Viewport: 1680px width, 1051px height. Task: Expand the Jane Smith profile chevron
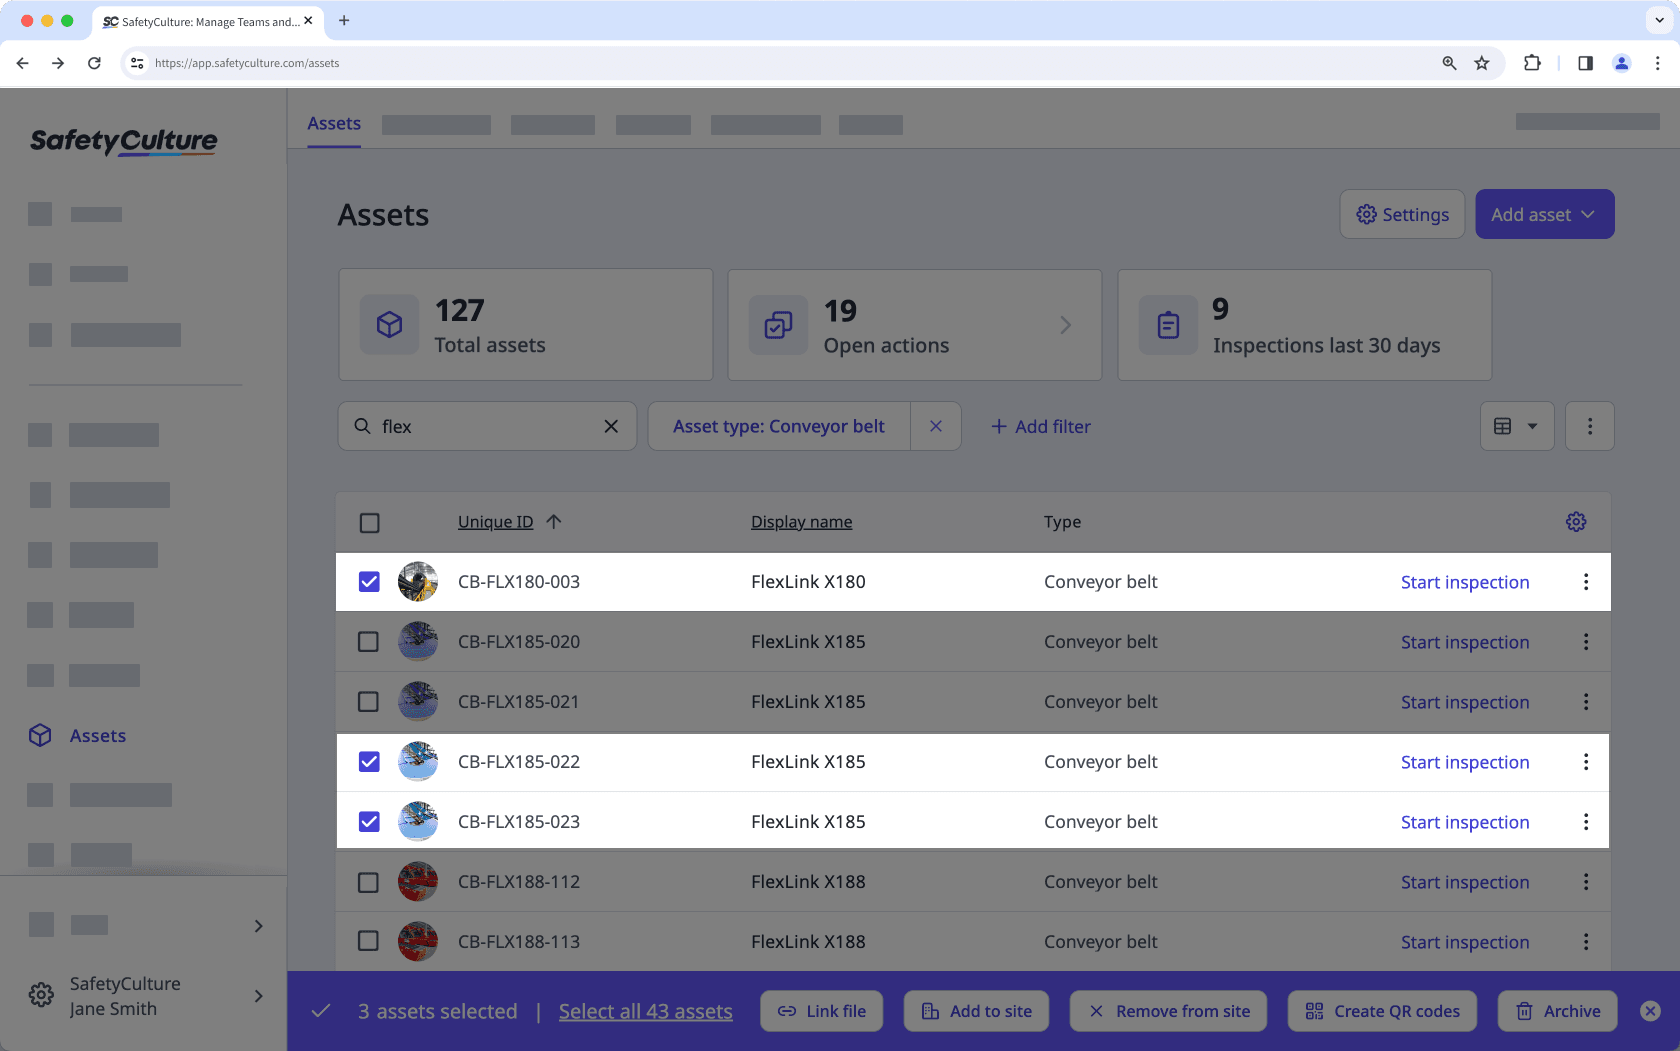(258, 996)
